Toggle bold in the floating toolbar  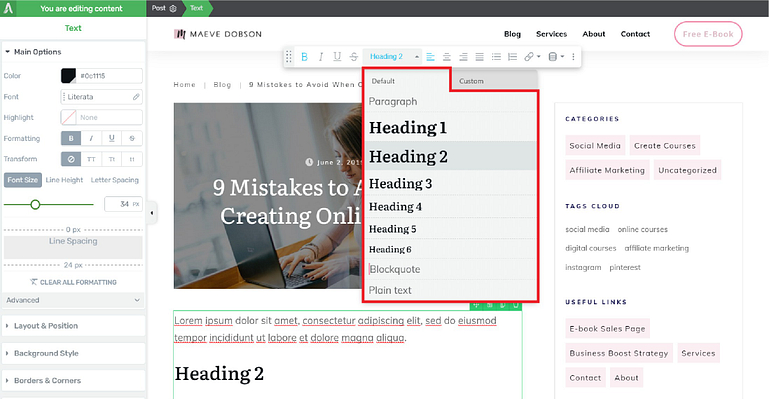point(304,57)
